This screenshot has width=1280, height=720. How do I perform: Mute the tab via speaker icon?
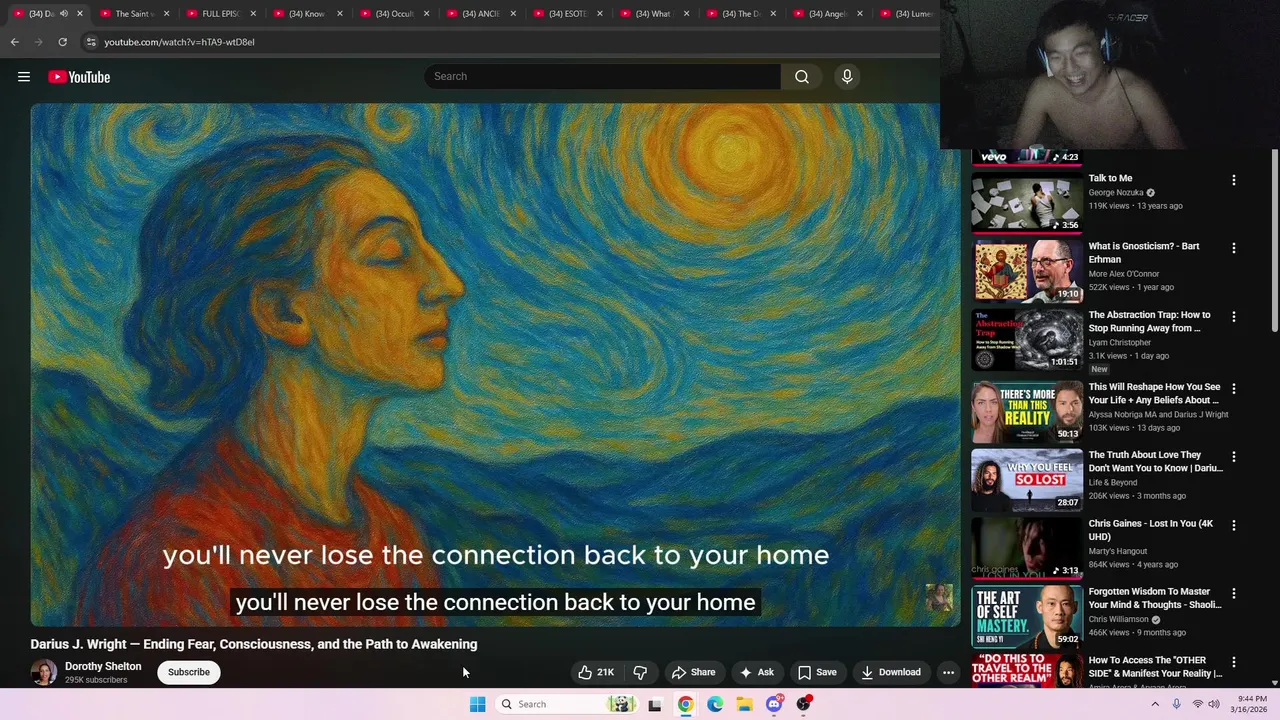[x=64, y=14]
